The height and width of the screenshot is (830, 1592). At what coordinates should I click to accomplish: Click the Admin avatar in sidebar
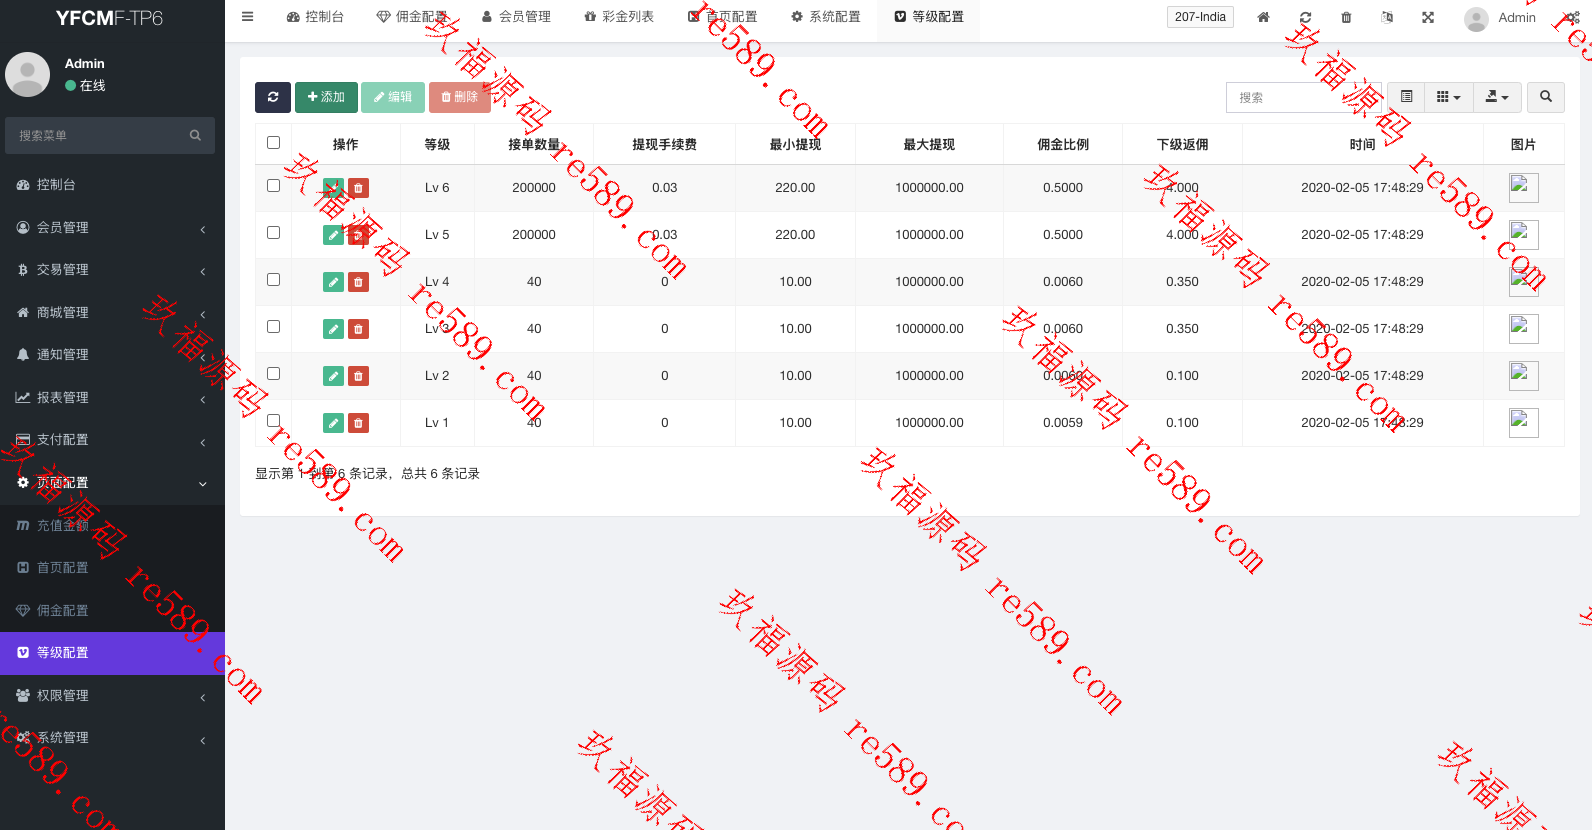pyautogui.click(x=28, y=74)
